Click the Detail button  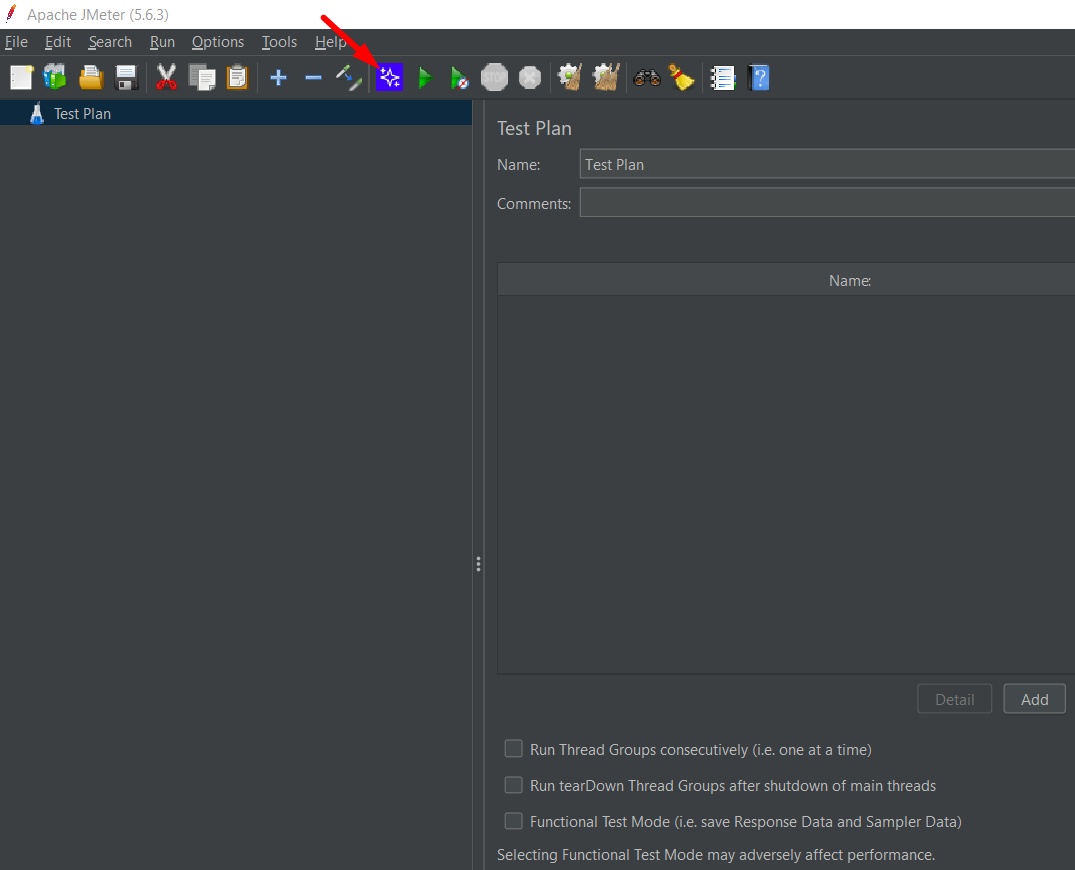(x=954, y=699)
